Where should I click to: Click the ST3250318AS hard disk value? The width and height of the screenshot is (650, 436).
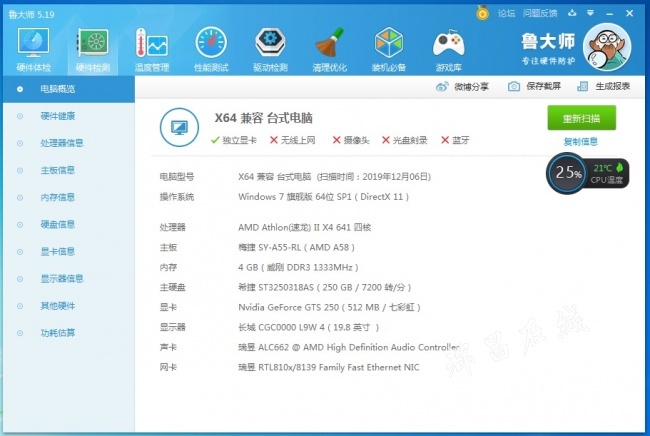325,287
